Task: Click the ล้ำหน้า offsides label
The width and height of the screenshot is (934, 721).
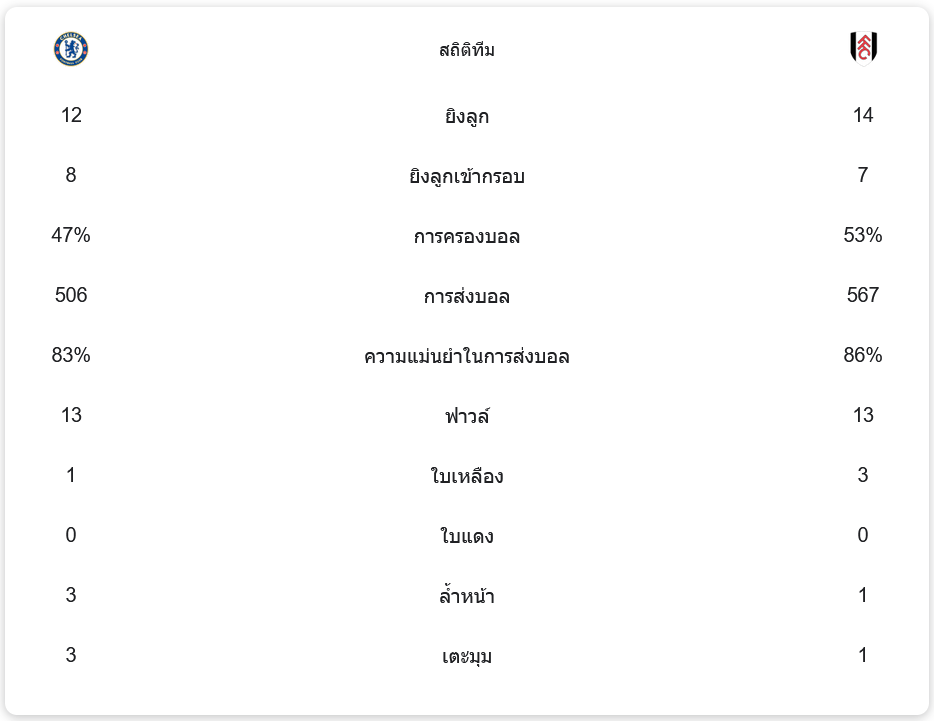Action: [x=467, y=597]
